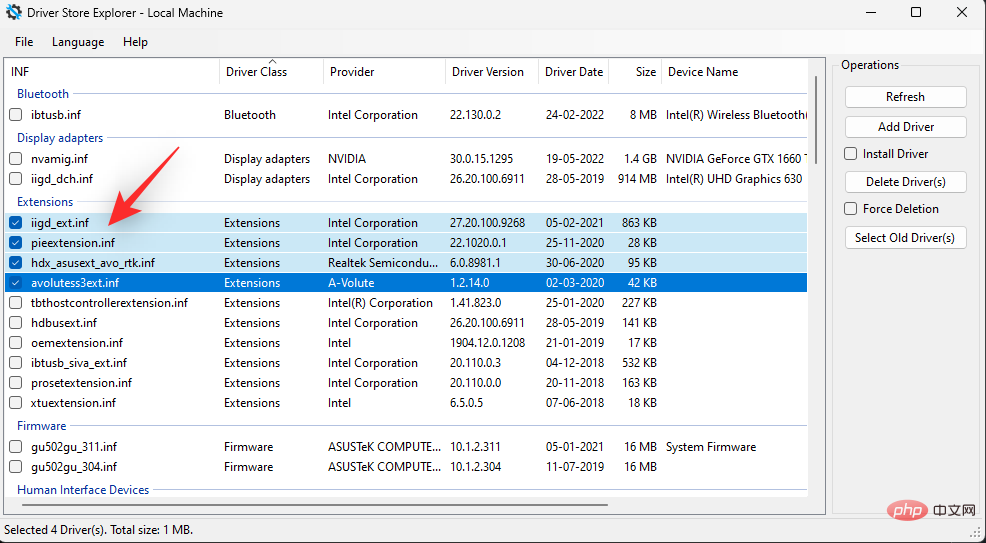This screenshot has height=543, width=986.
Task: Click the horizontal scrollbar of the driver list
Action: click(x=314, y=504)
